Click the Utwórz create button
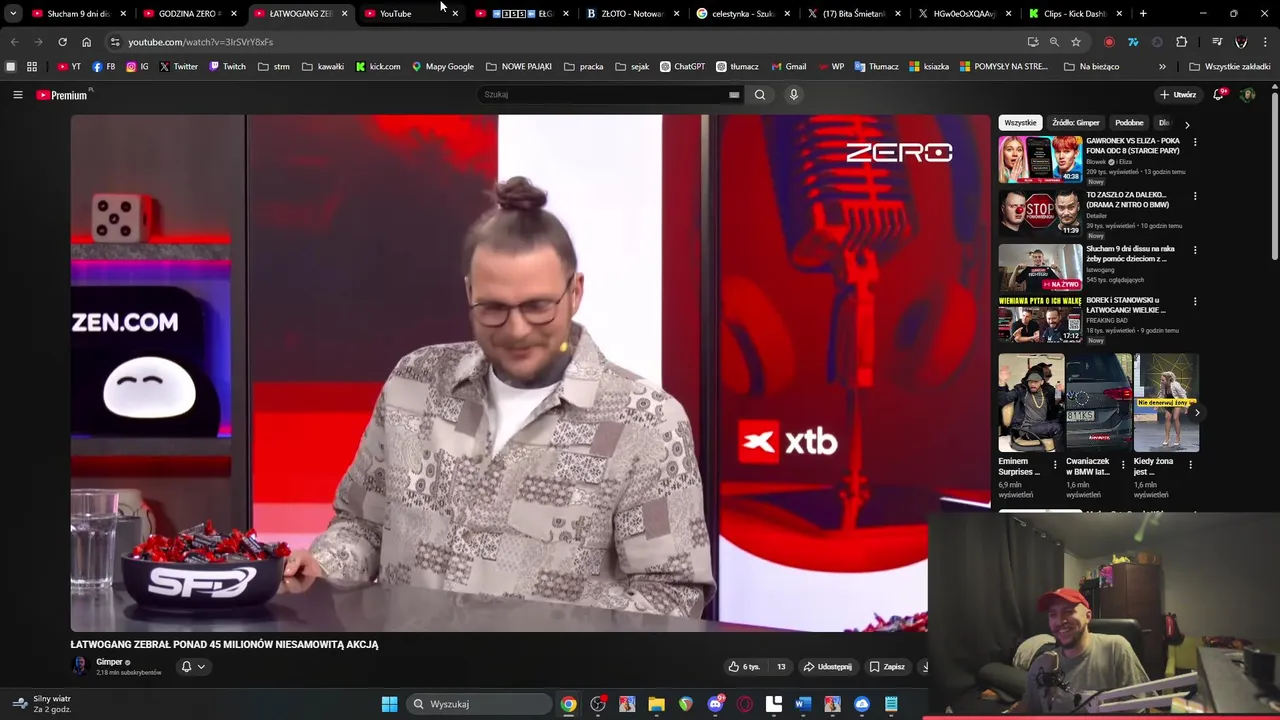Viewport: 1280px width, 720px height. (x=1178, y=95)
